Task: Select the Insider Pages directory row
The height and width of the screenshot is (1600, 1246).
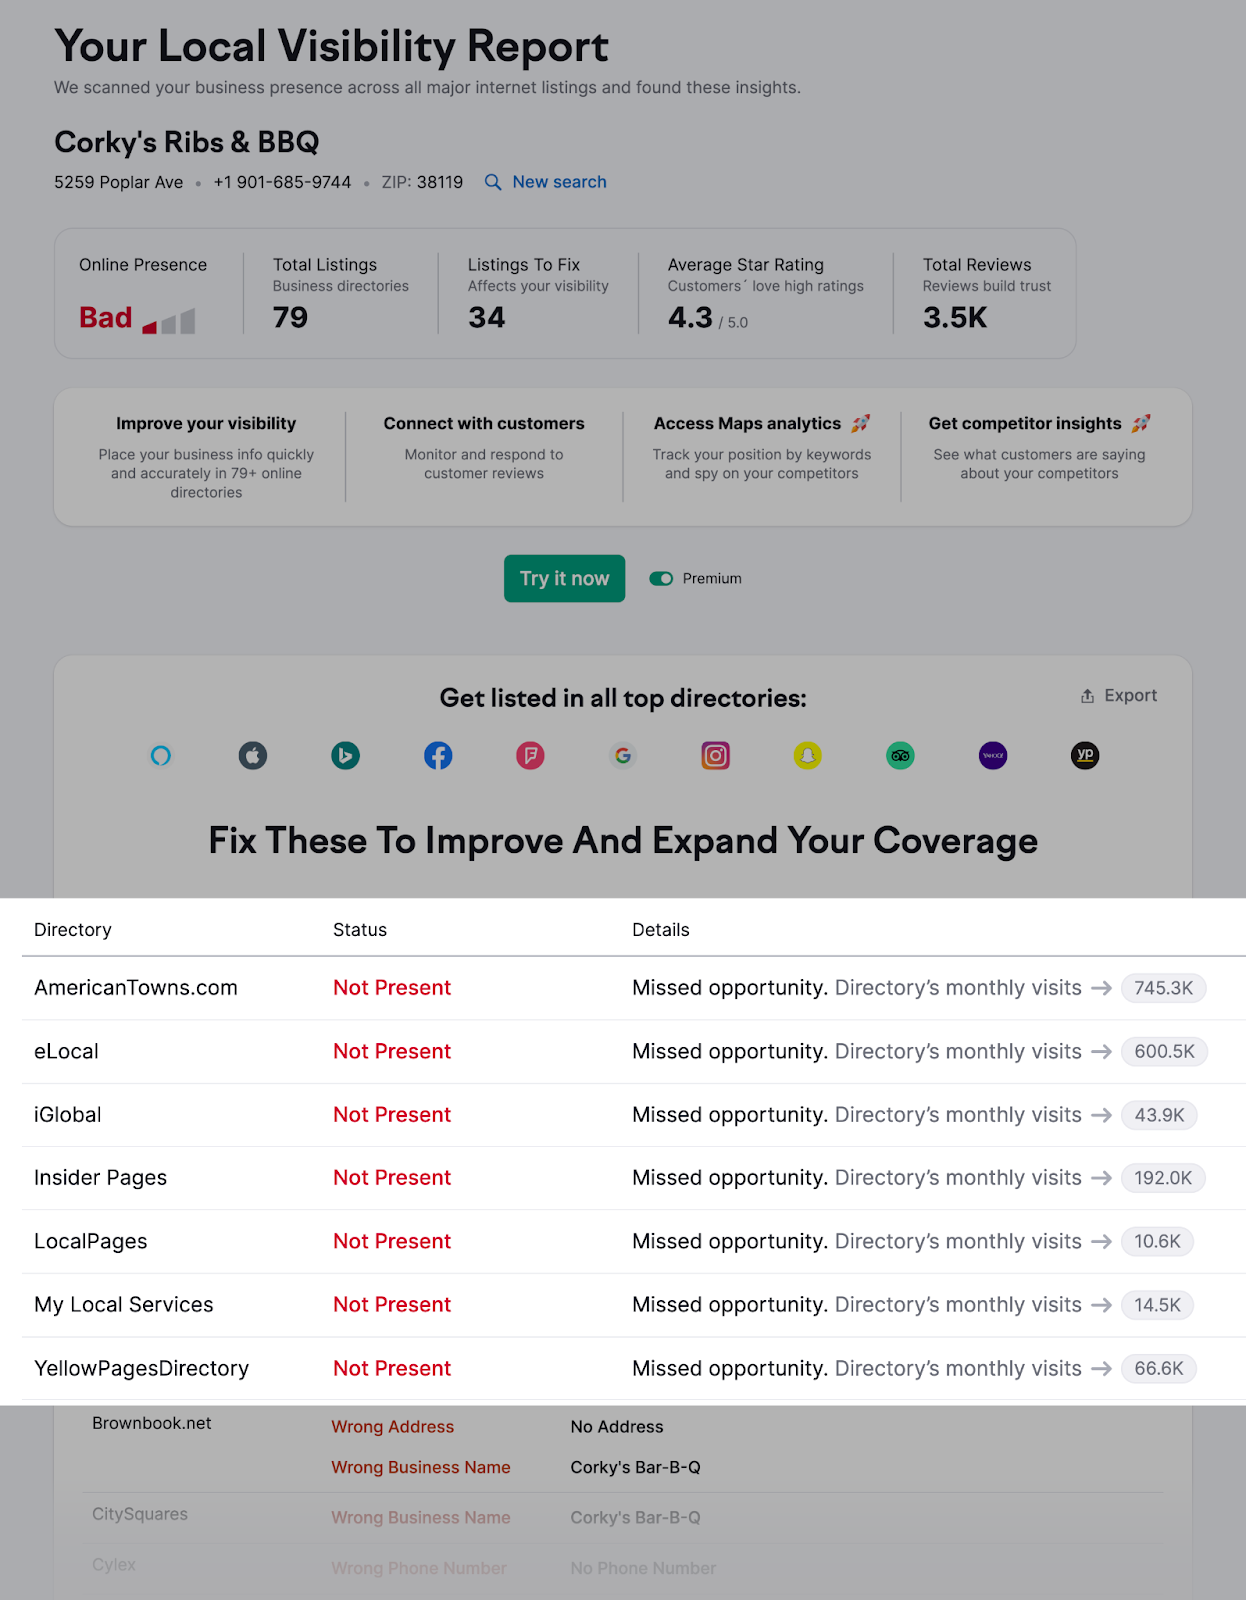Action: pos(101,1178)
